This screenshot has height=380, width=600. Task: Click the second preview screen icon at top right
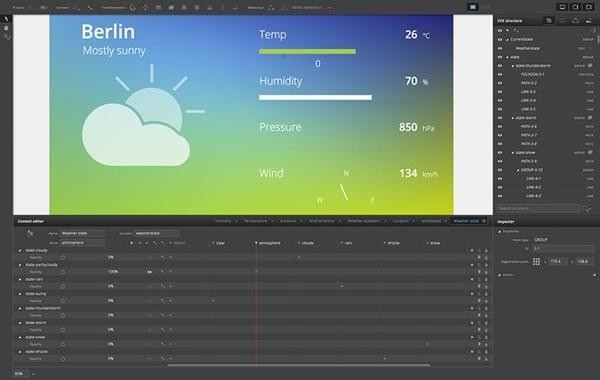pyautogui.click(x=575, y=7)
